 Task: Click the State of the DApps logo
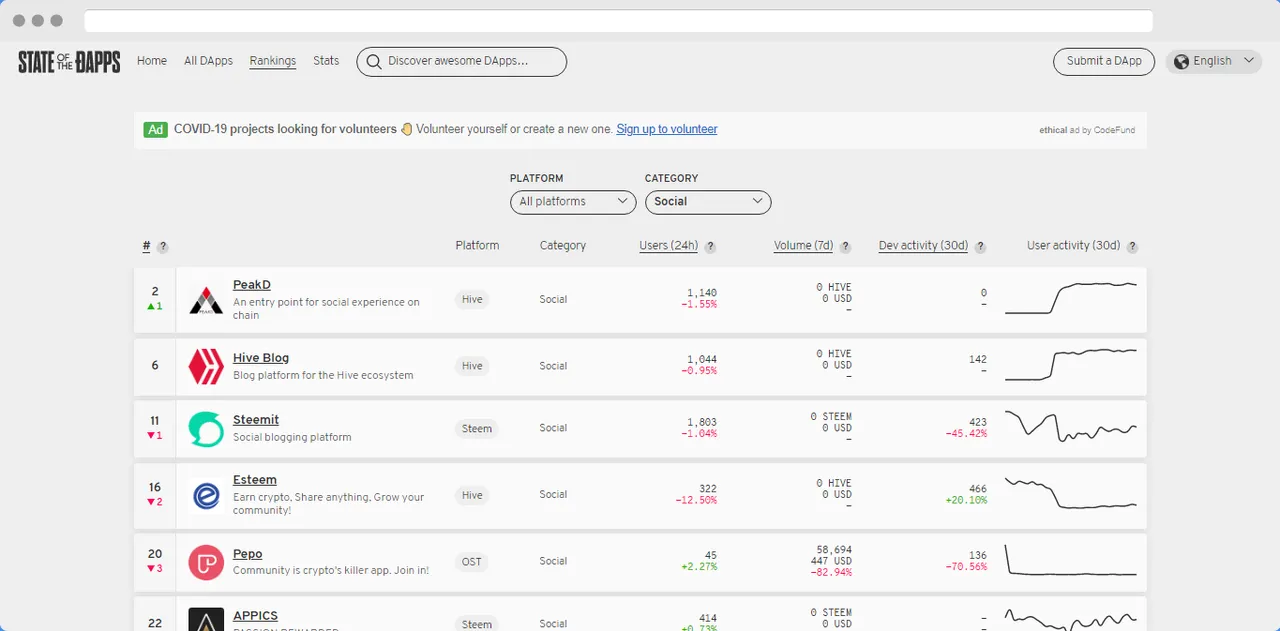pos(69,62)
